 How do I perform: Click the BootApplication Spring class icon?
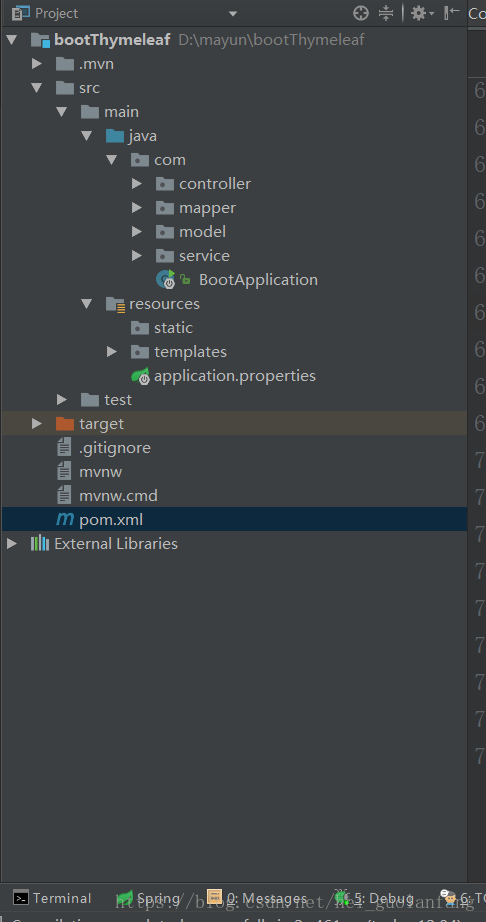click(166, 279)
